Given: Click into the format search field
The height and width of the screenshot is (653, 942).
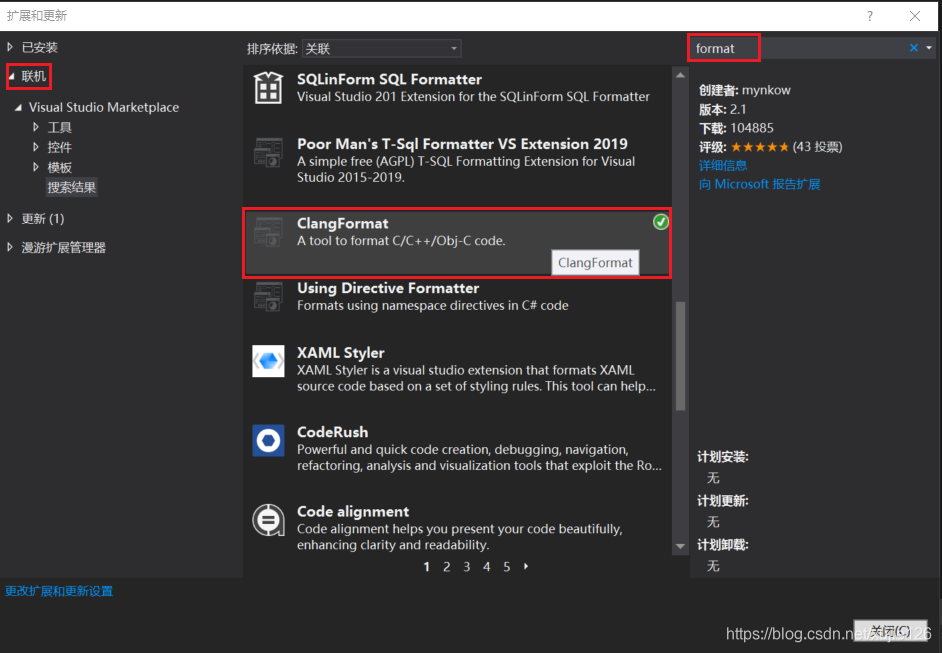Looking at the screenshot, I should [x=799, y=48].
